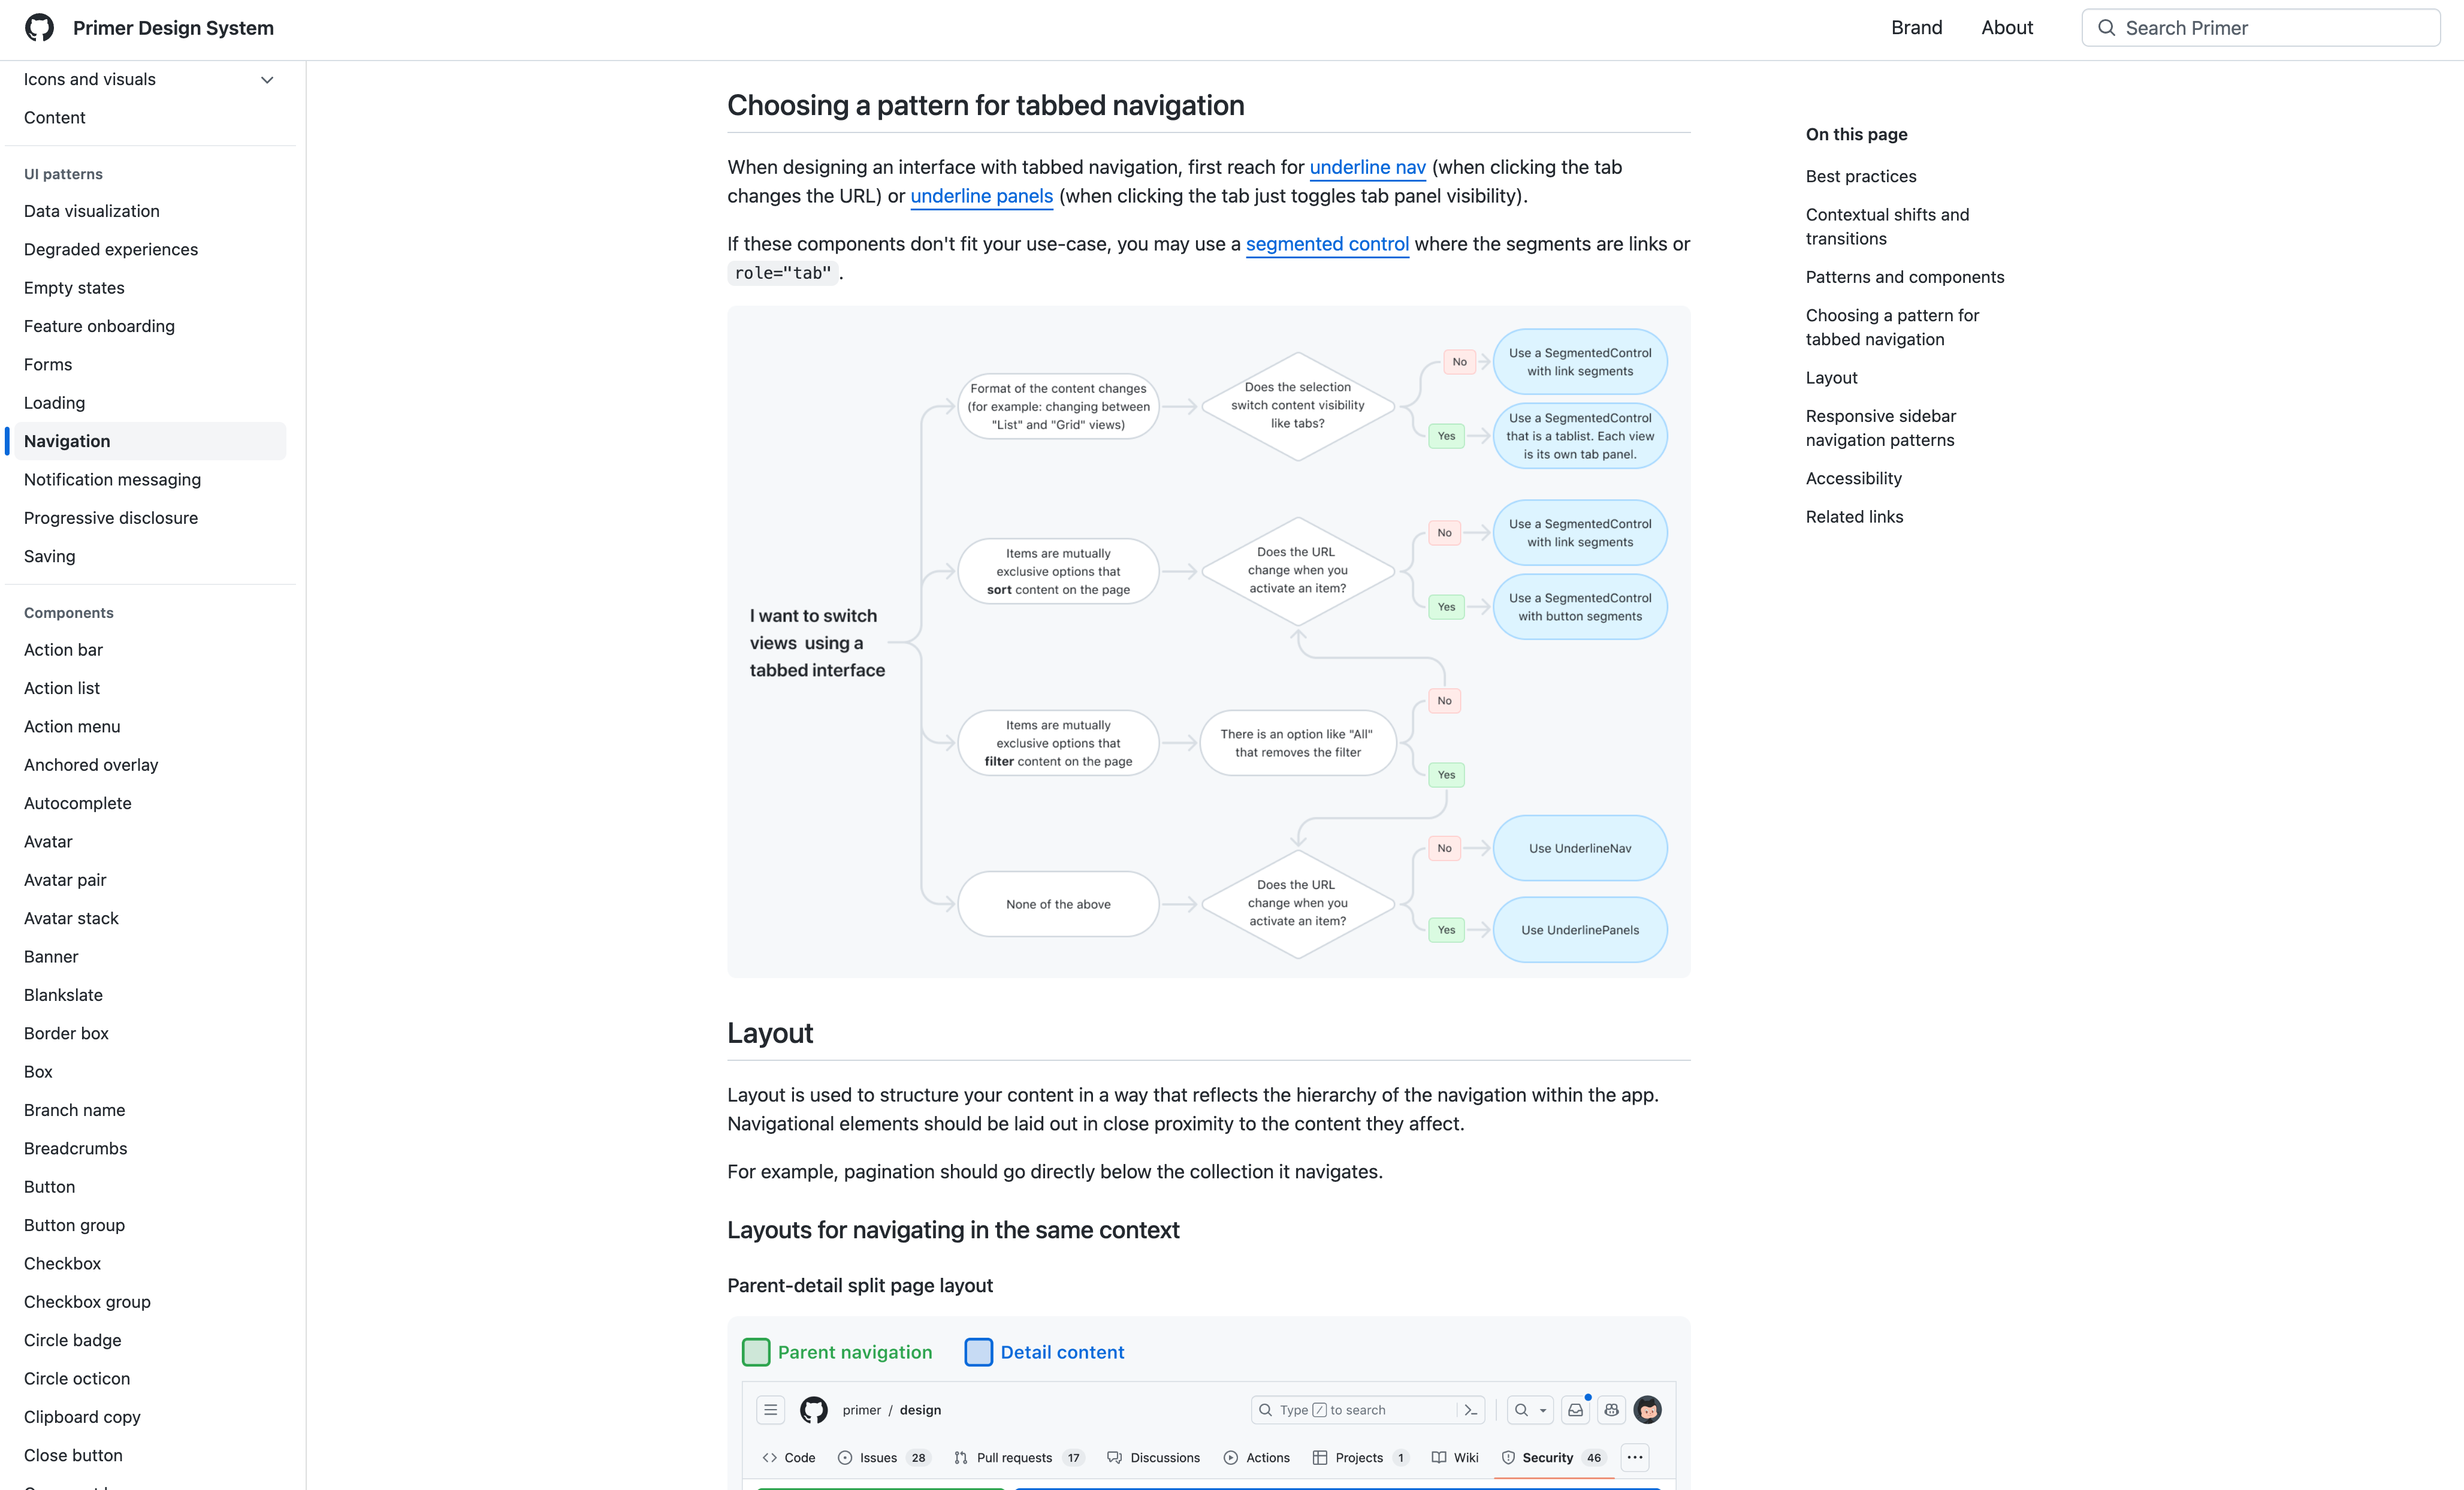Click the segmented control hyperlink in text
The height and width of the screenshot is (1490, 2464).
pyautogui.click(x=1325, y=243)
